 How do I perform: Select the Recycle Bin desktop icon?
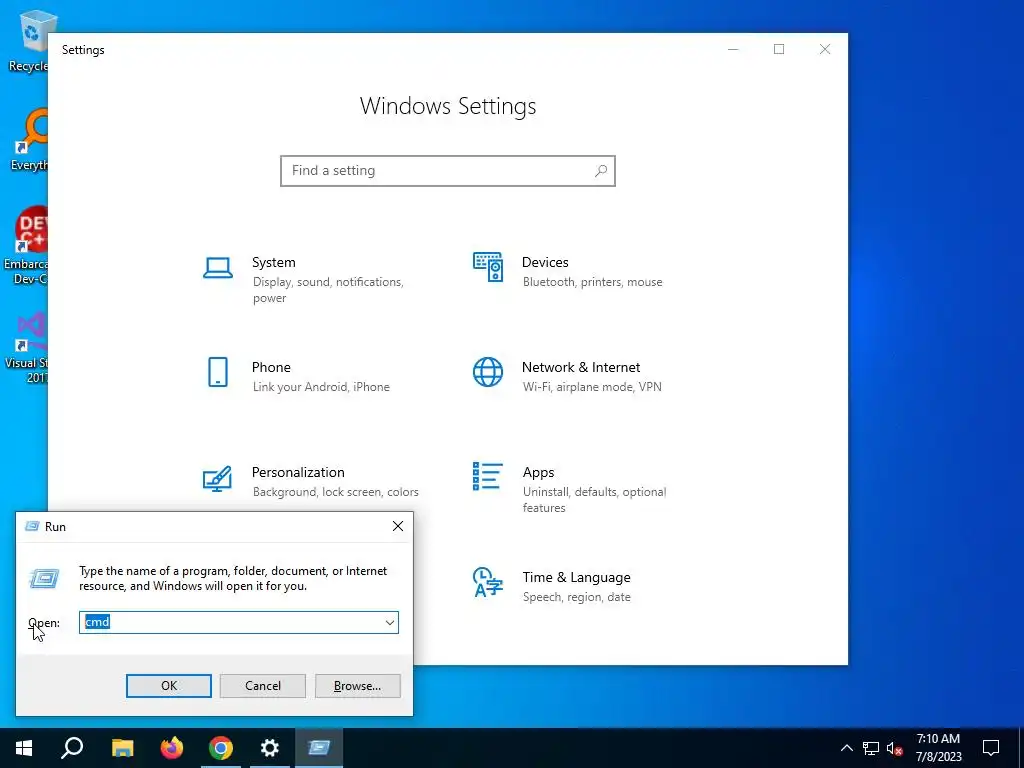point(27,42)
